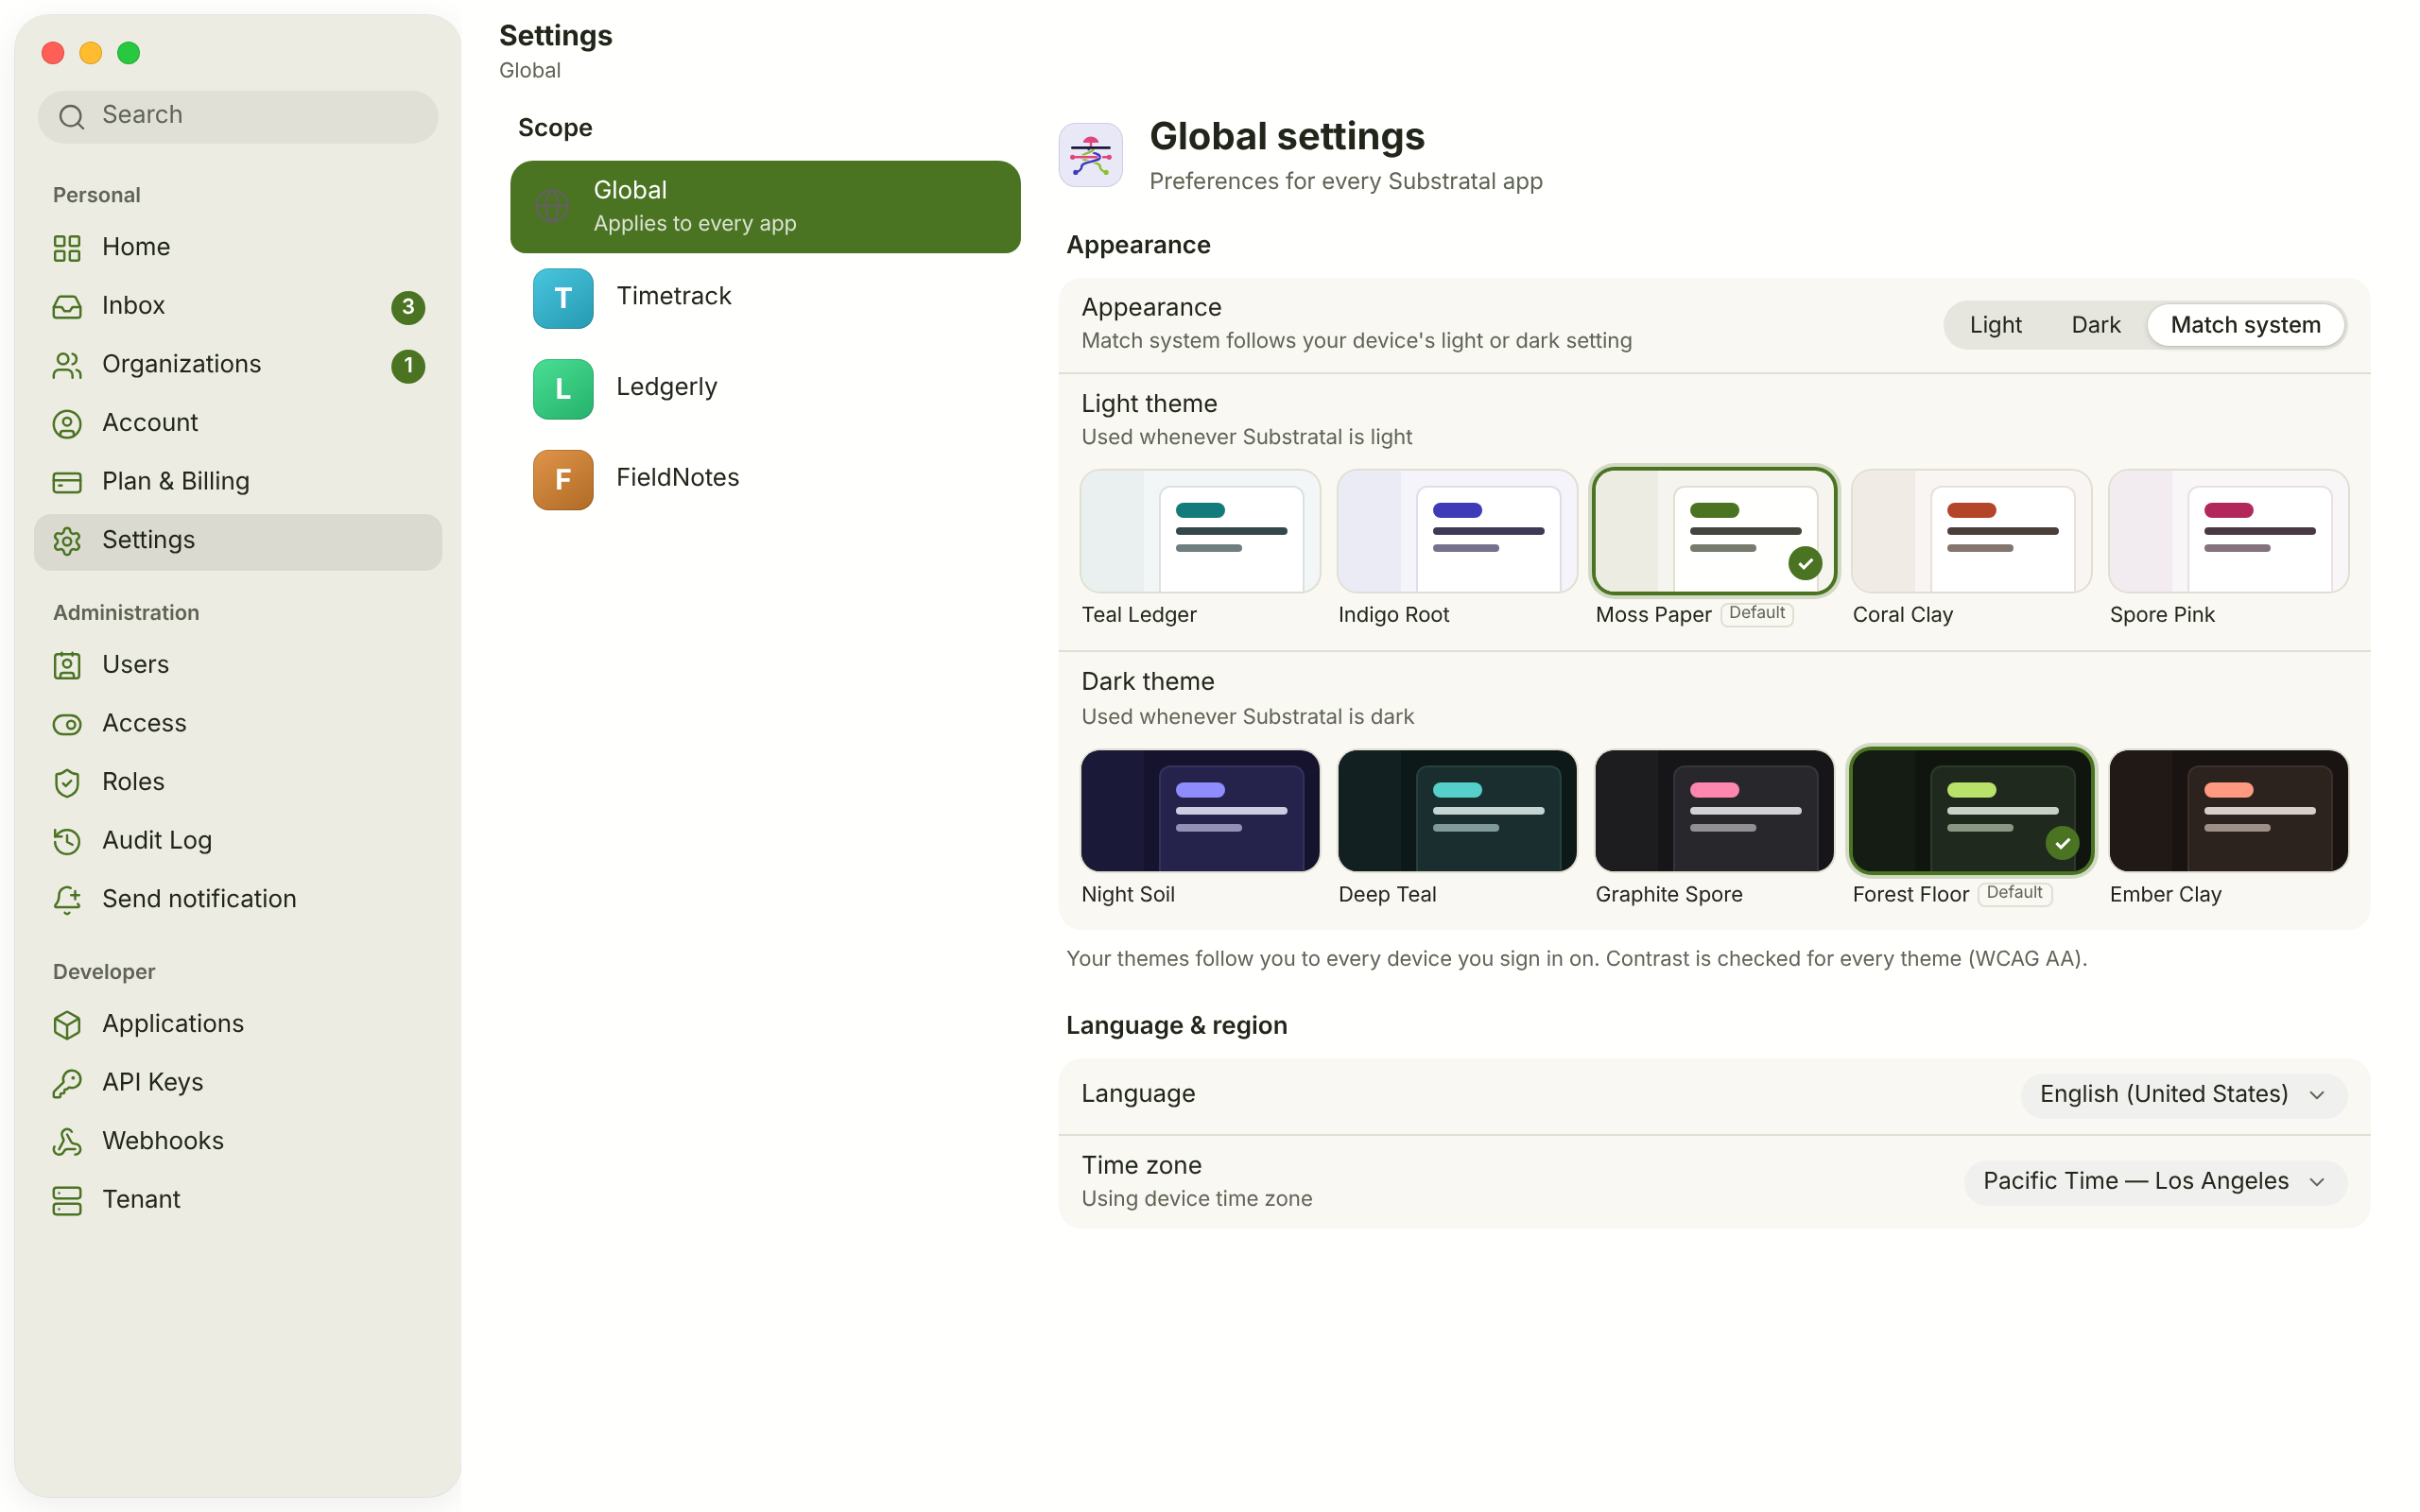Image resolution: width=2420 pixels, height=1512 pixels.
Task: Click the Timetrack app icon
Action: pos(563,298)
